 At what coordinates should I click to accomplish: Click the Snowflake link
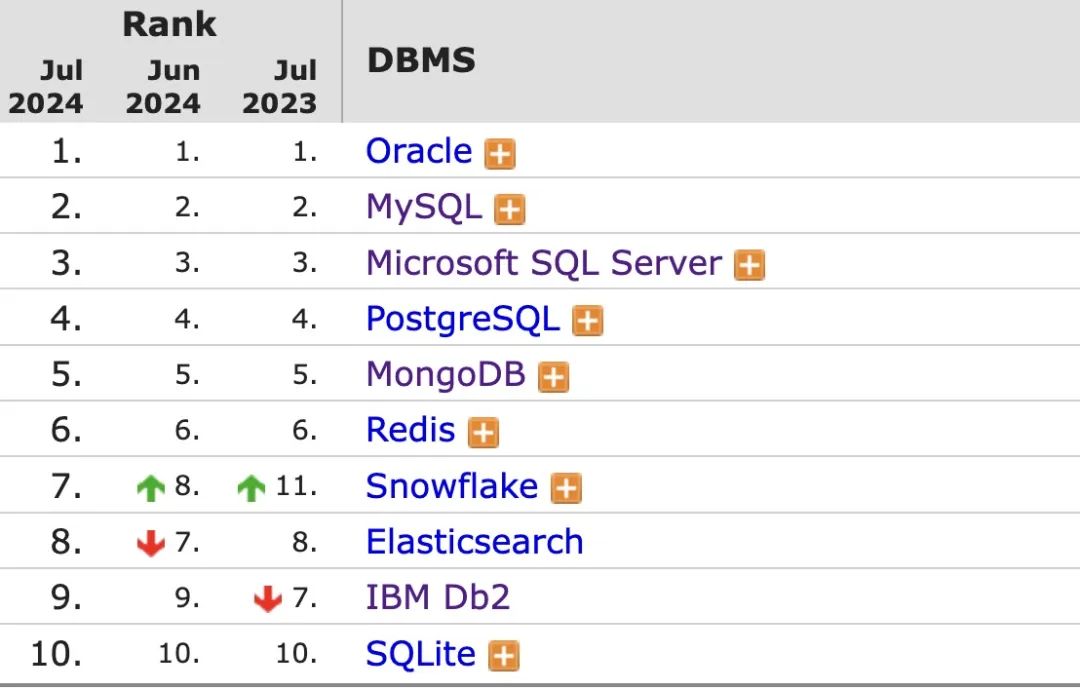point(451,486)
